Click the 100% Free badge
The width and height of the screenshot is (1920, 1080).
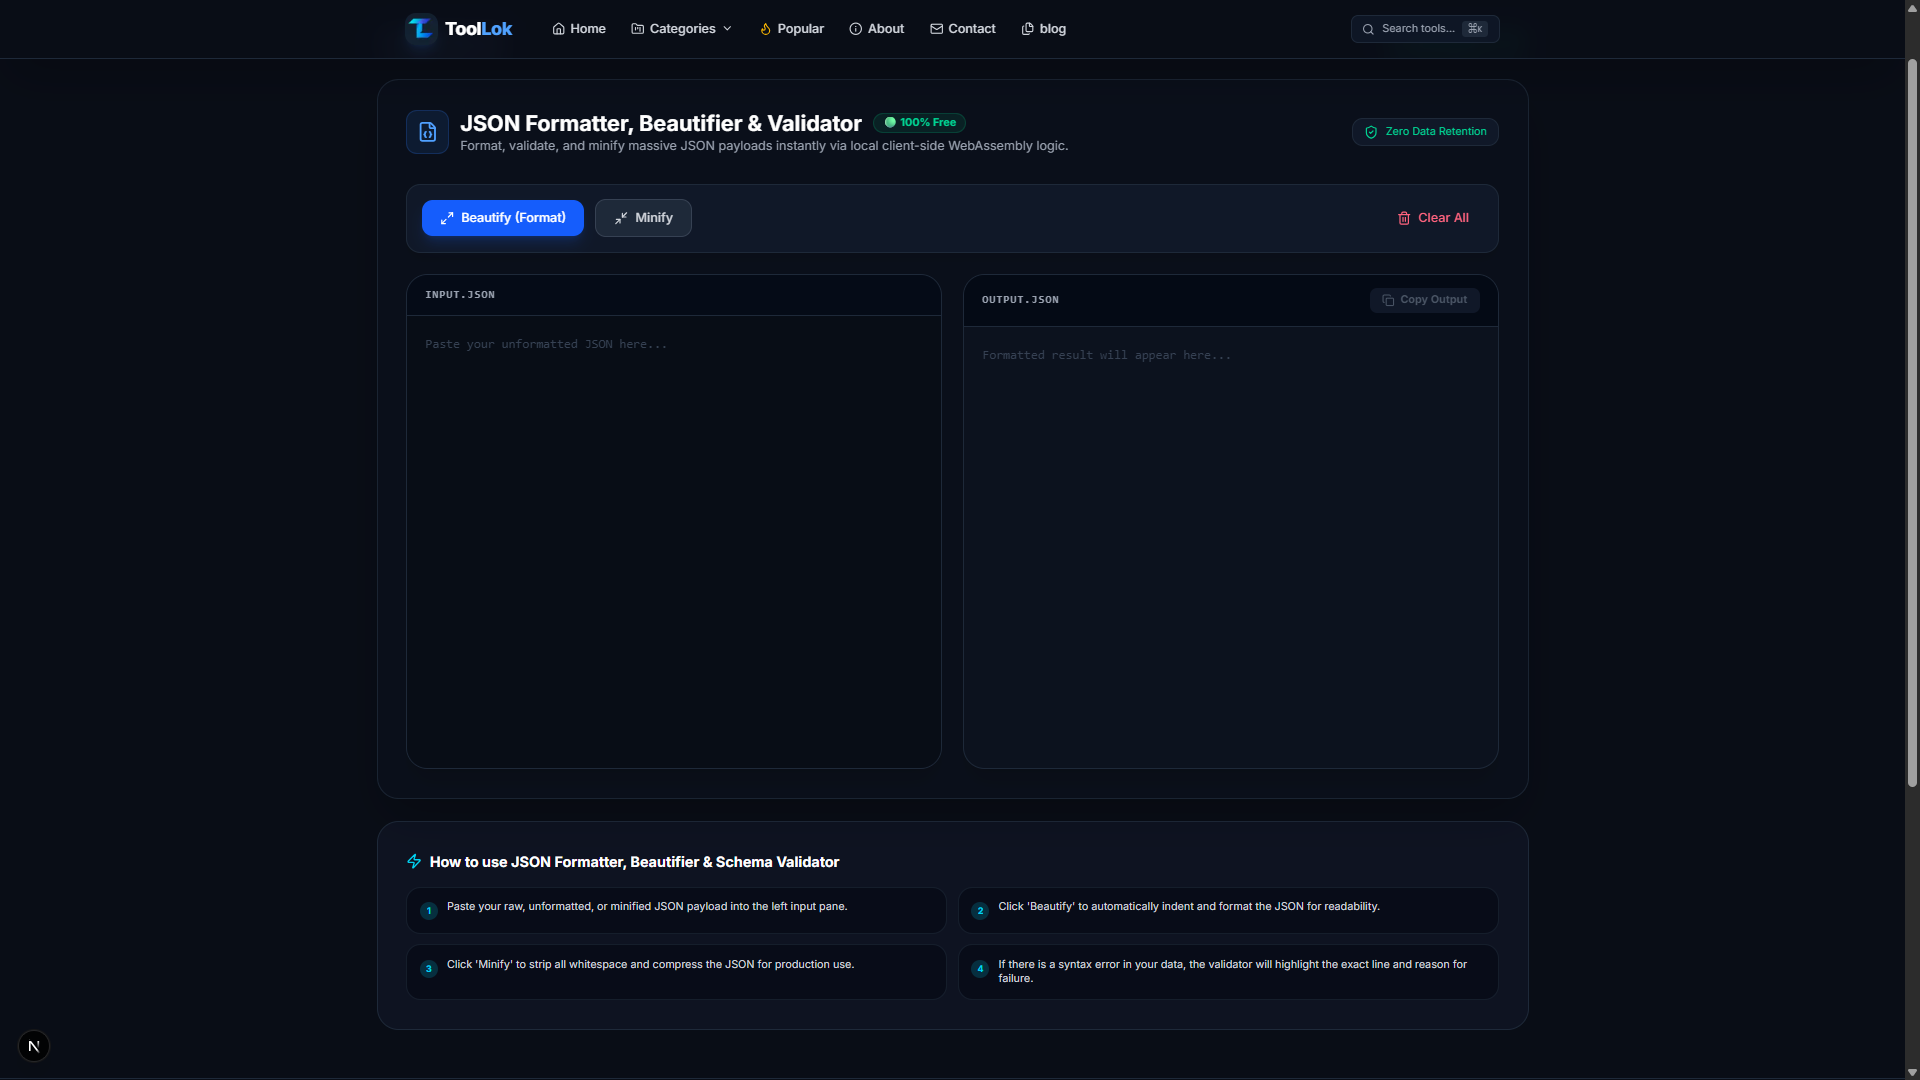(x=920, y=123)
